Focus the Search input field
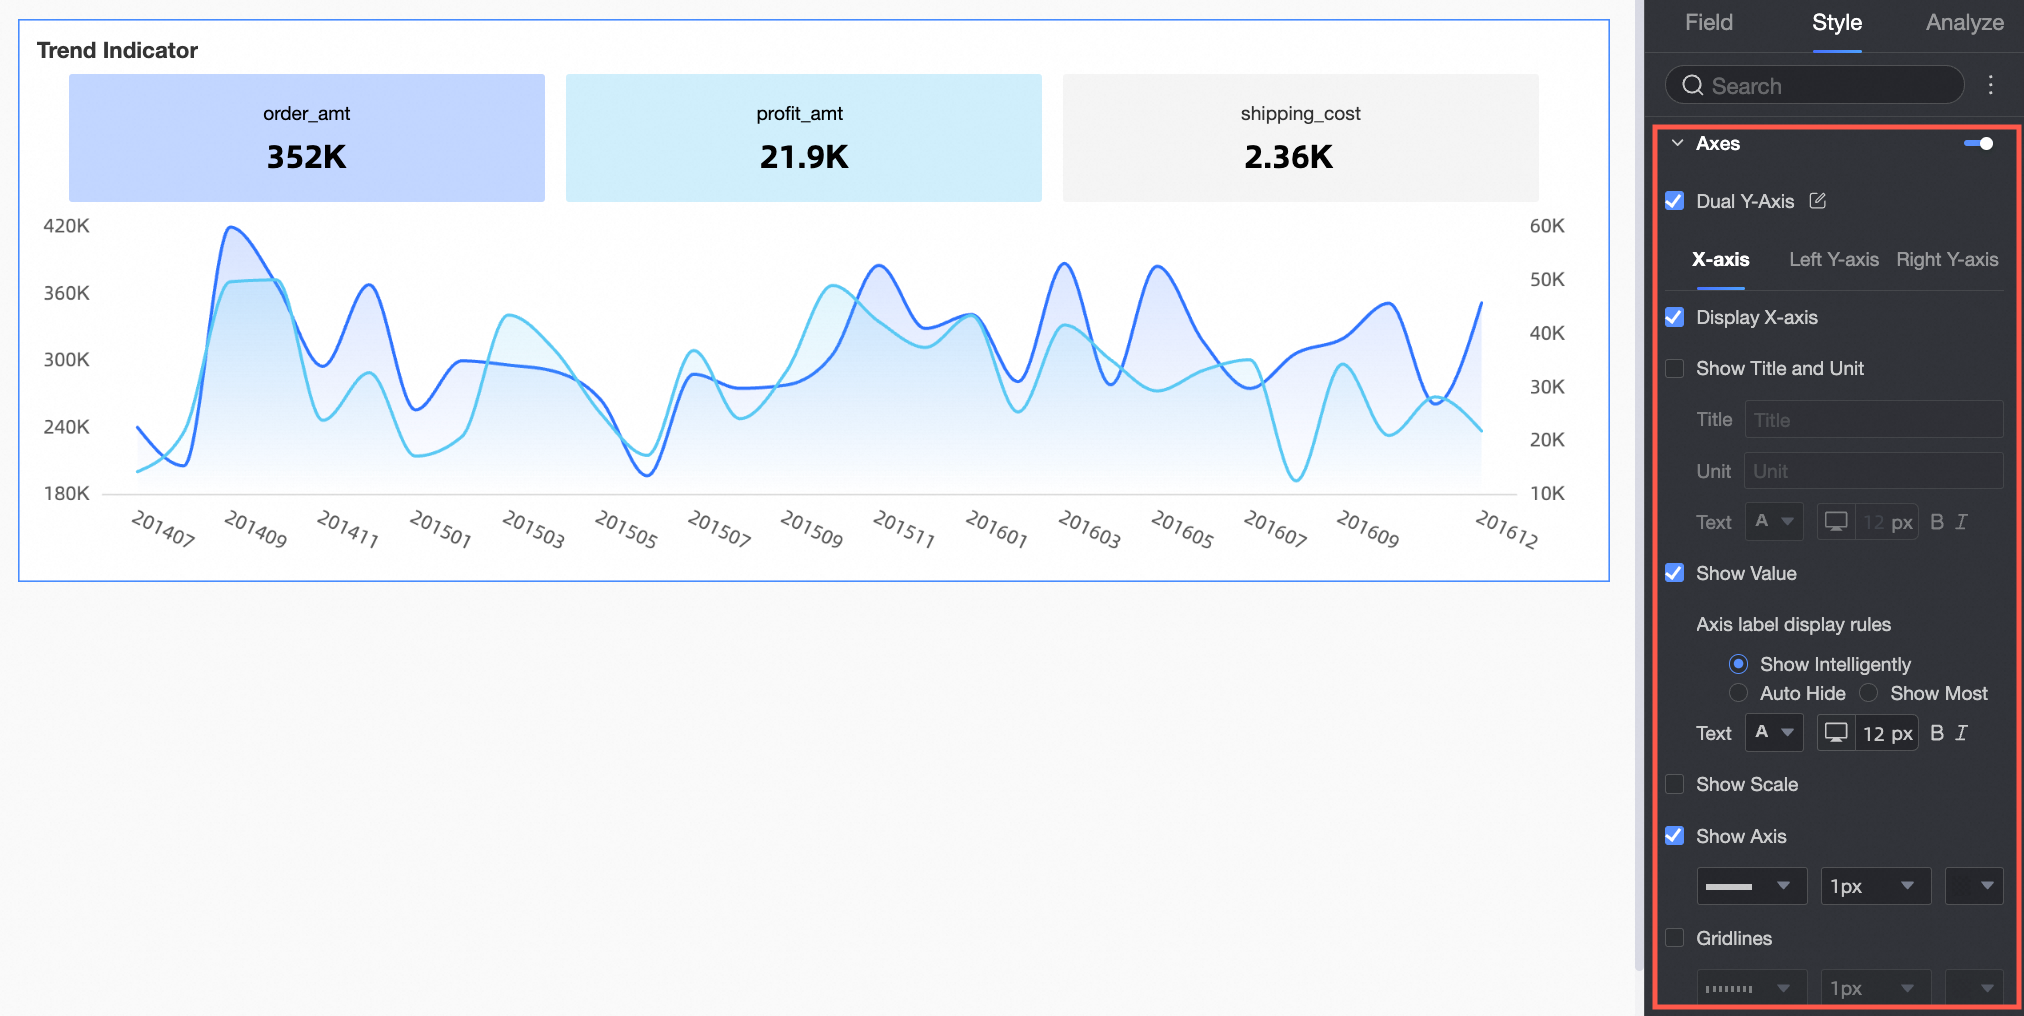The width and height of the screenshot is (2024, 1016). (x=1815, y=85)
